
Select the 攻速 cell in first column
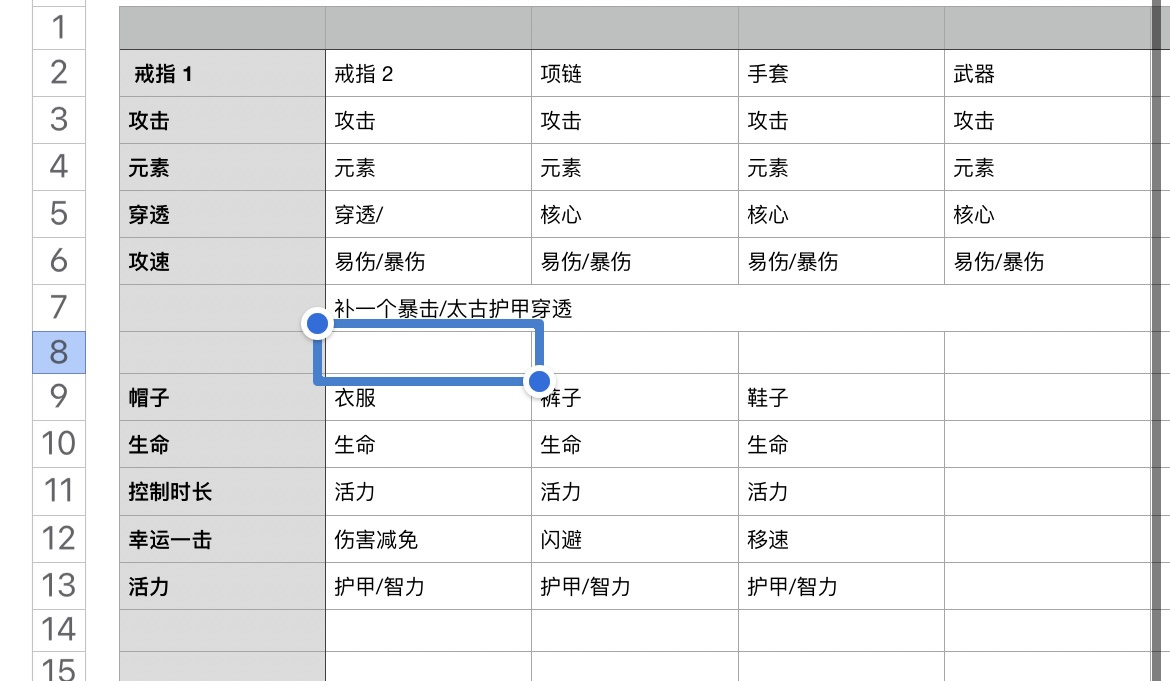pyautogui.click(x=222, y=261)
